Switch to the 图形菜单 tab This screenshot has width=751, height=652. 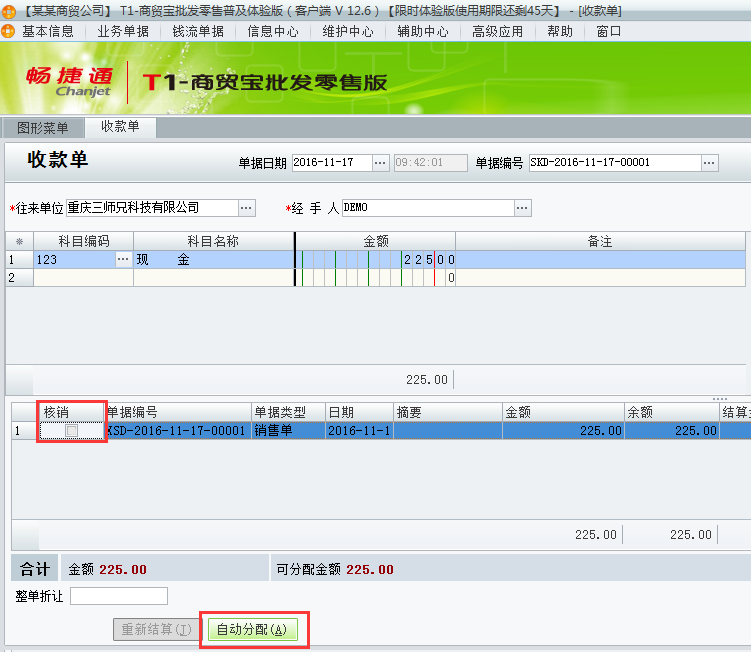[x=43, y=128]
